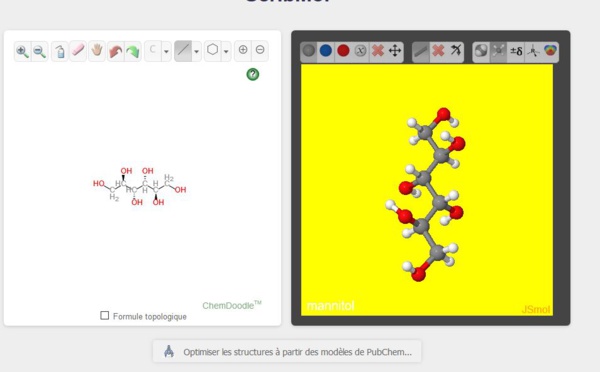600x372 pixels.
Task: Open the green help question mark
Action: [x=253, y=74]
